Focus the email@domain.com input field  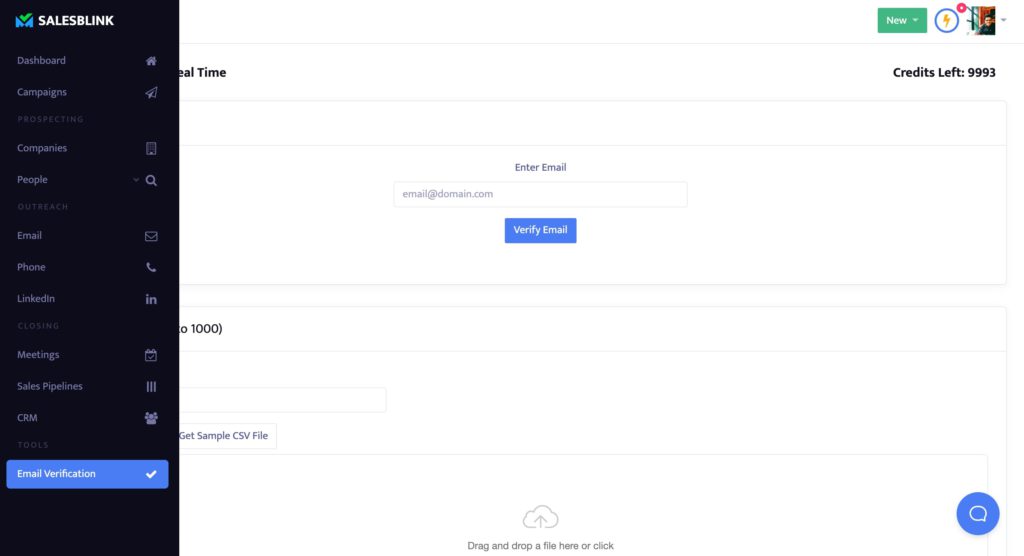(540, 194)
